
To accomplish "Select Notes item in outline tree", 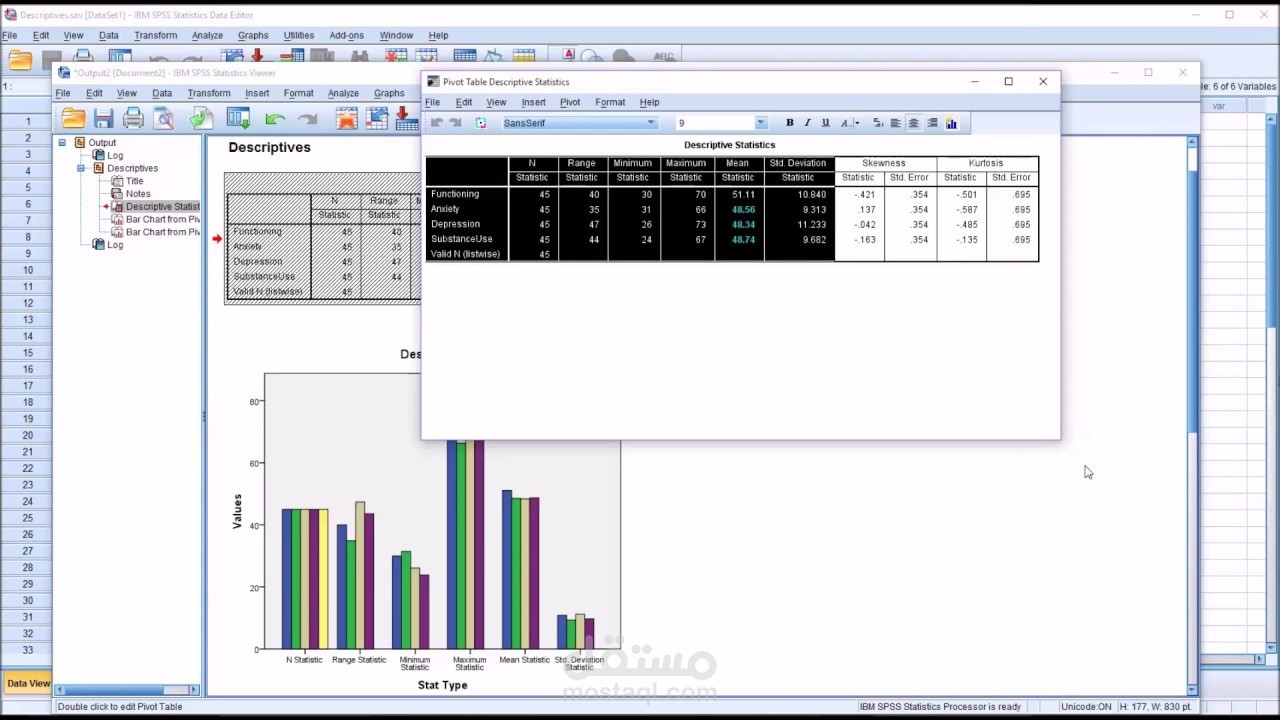I will [x=138, y=194].
